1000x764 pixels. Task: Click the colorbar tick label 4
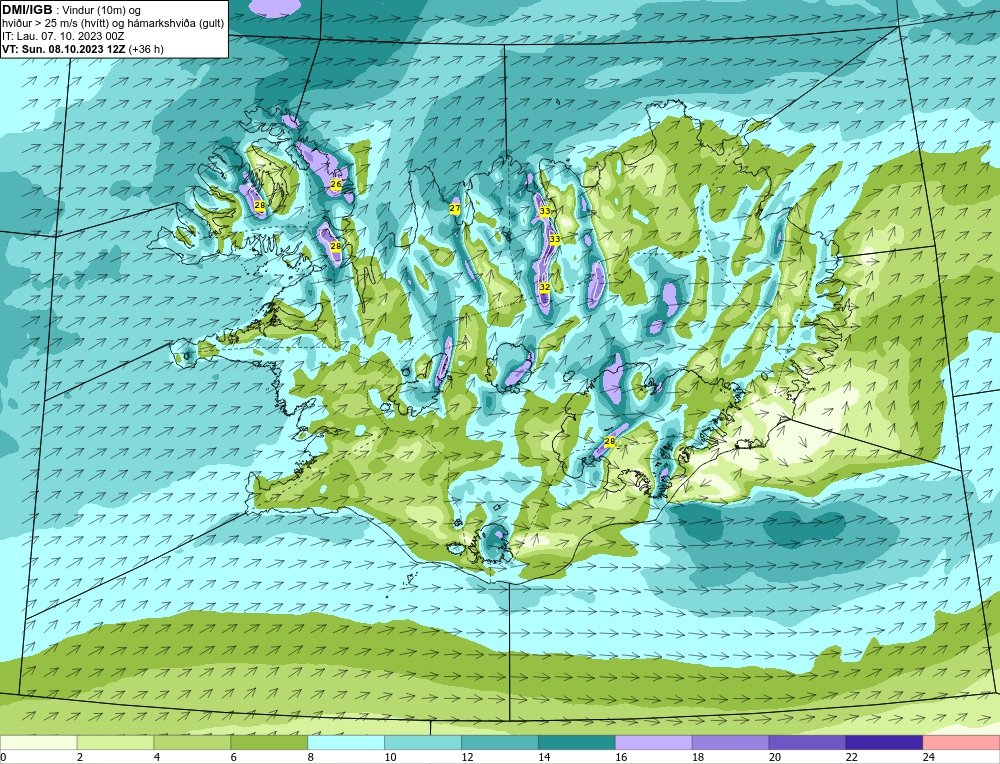157,757
